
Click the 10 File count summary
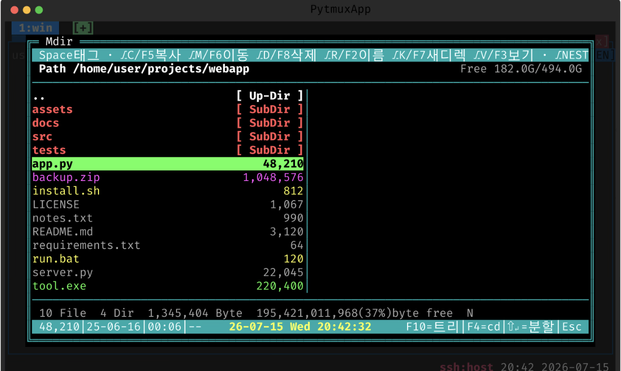tap(63, 313)
